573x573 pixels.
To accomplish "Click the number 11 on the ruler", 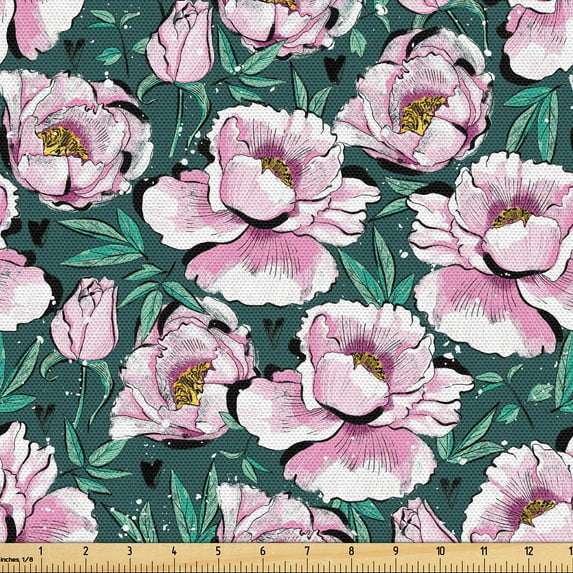I will pyautogui.click(x=484, y=551).
